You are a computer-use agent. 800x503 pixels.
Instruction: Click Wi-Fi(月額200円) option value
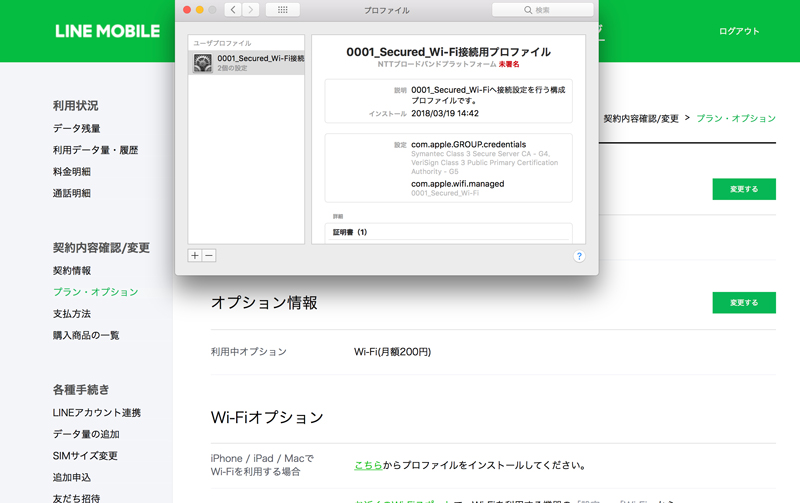[x=392, y=352]
